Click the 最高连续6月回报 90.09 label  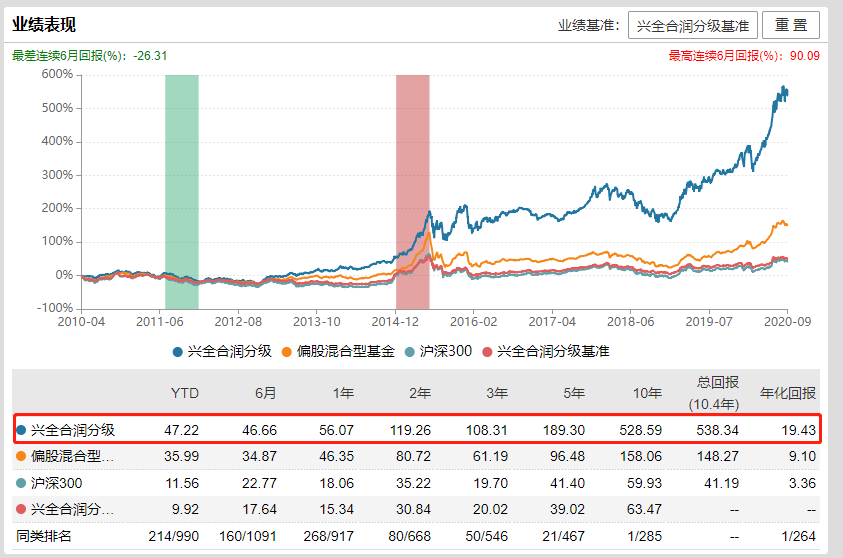coord(744,56)
